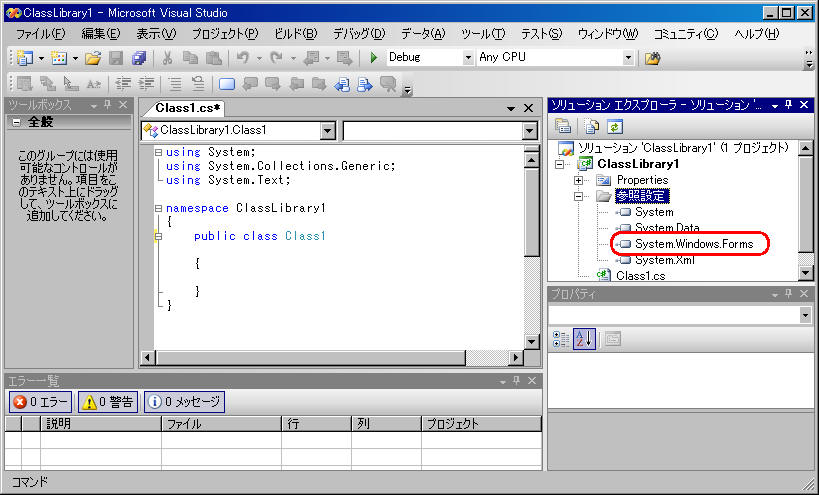Image resolution: width=819 pixels, height=495 pixels.
Task: Toggle the 0 エラー errors filter
Action: coord(40,402)
